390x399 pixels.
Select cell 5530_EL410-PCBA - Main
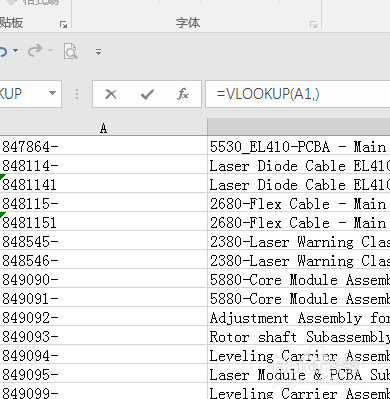[299, 145]
